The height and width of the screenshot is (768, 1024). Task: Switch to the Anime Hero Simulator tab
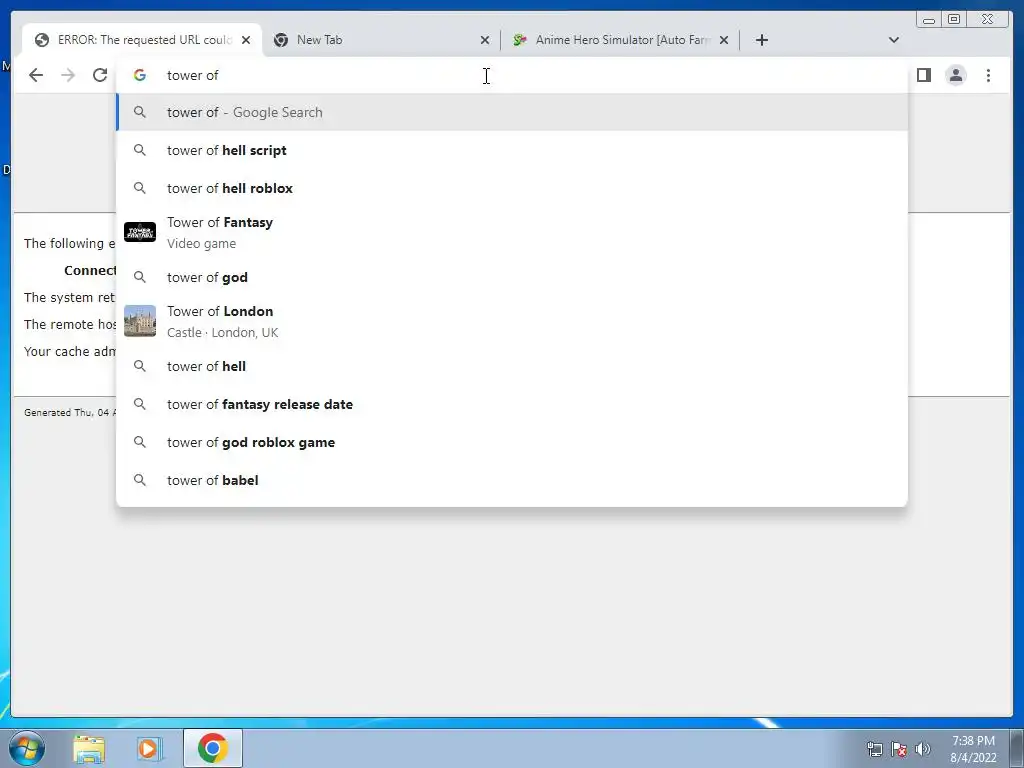pos(620,40)
